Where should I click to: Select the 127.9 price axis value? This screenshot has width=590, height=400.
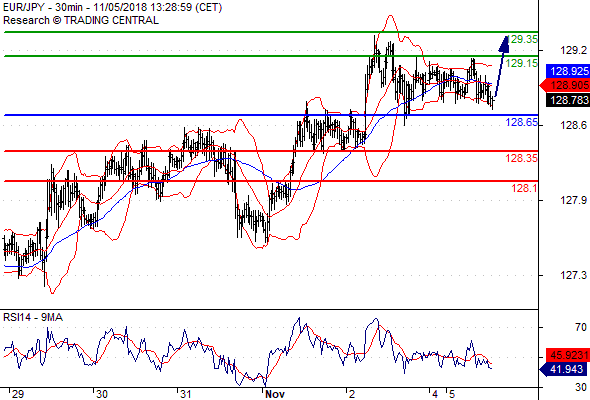click(573, 200)
